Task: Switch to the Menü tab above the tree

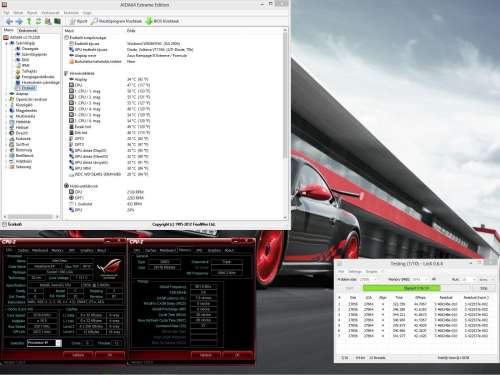Action: (x=9, y=30)
